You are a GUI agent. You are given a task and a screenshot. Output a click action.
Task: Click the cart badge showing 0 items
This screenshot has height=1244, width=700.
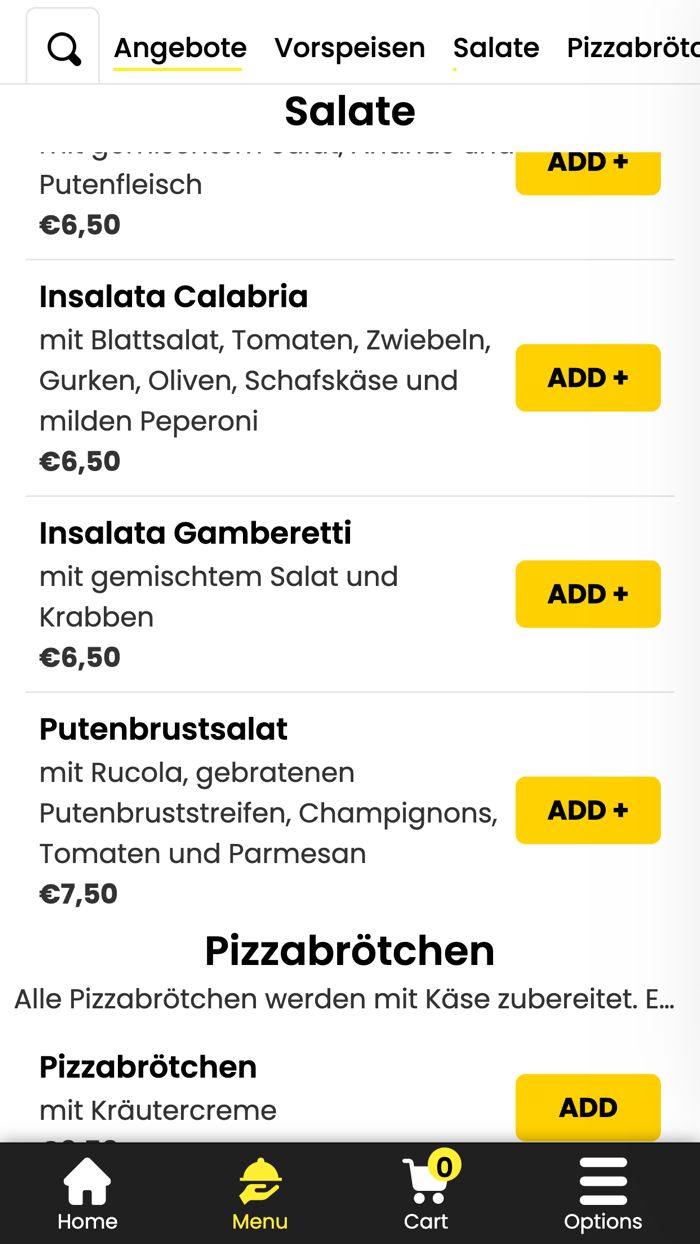[x=444, y=1164]
